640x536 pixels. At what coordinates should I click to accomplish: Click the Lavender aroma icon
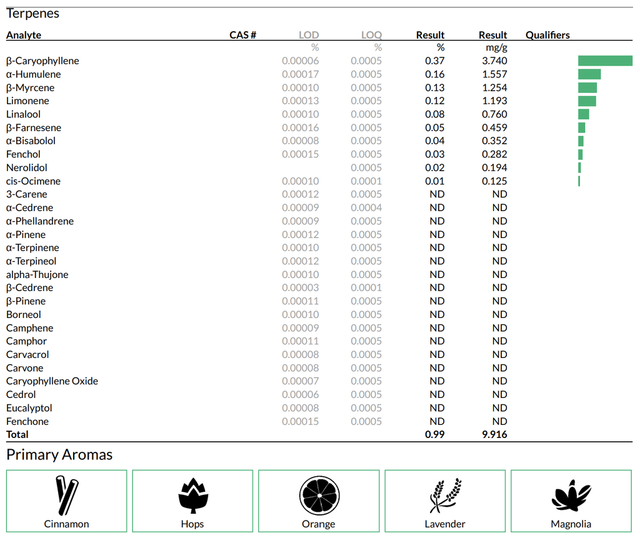click(445, 496)
